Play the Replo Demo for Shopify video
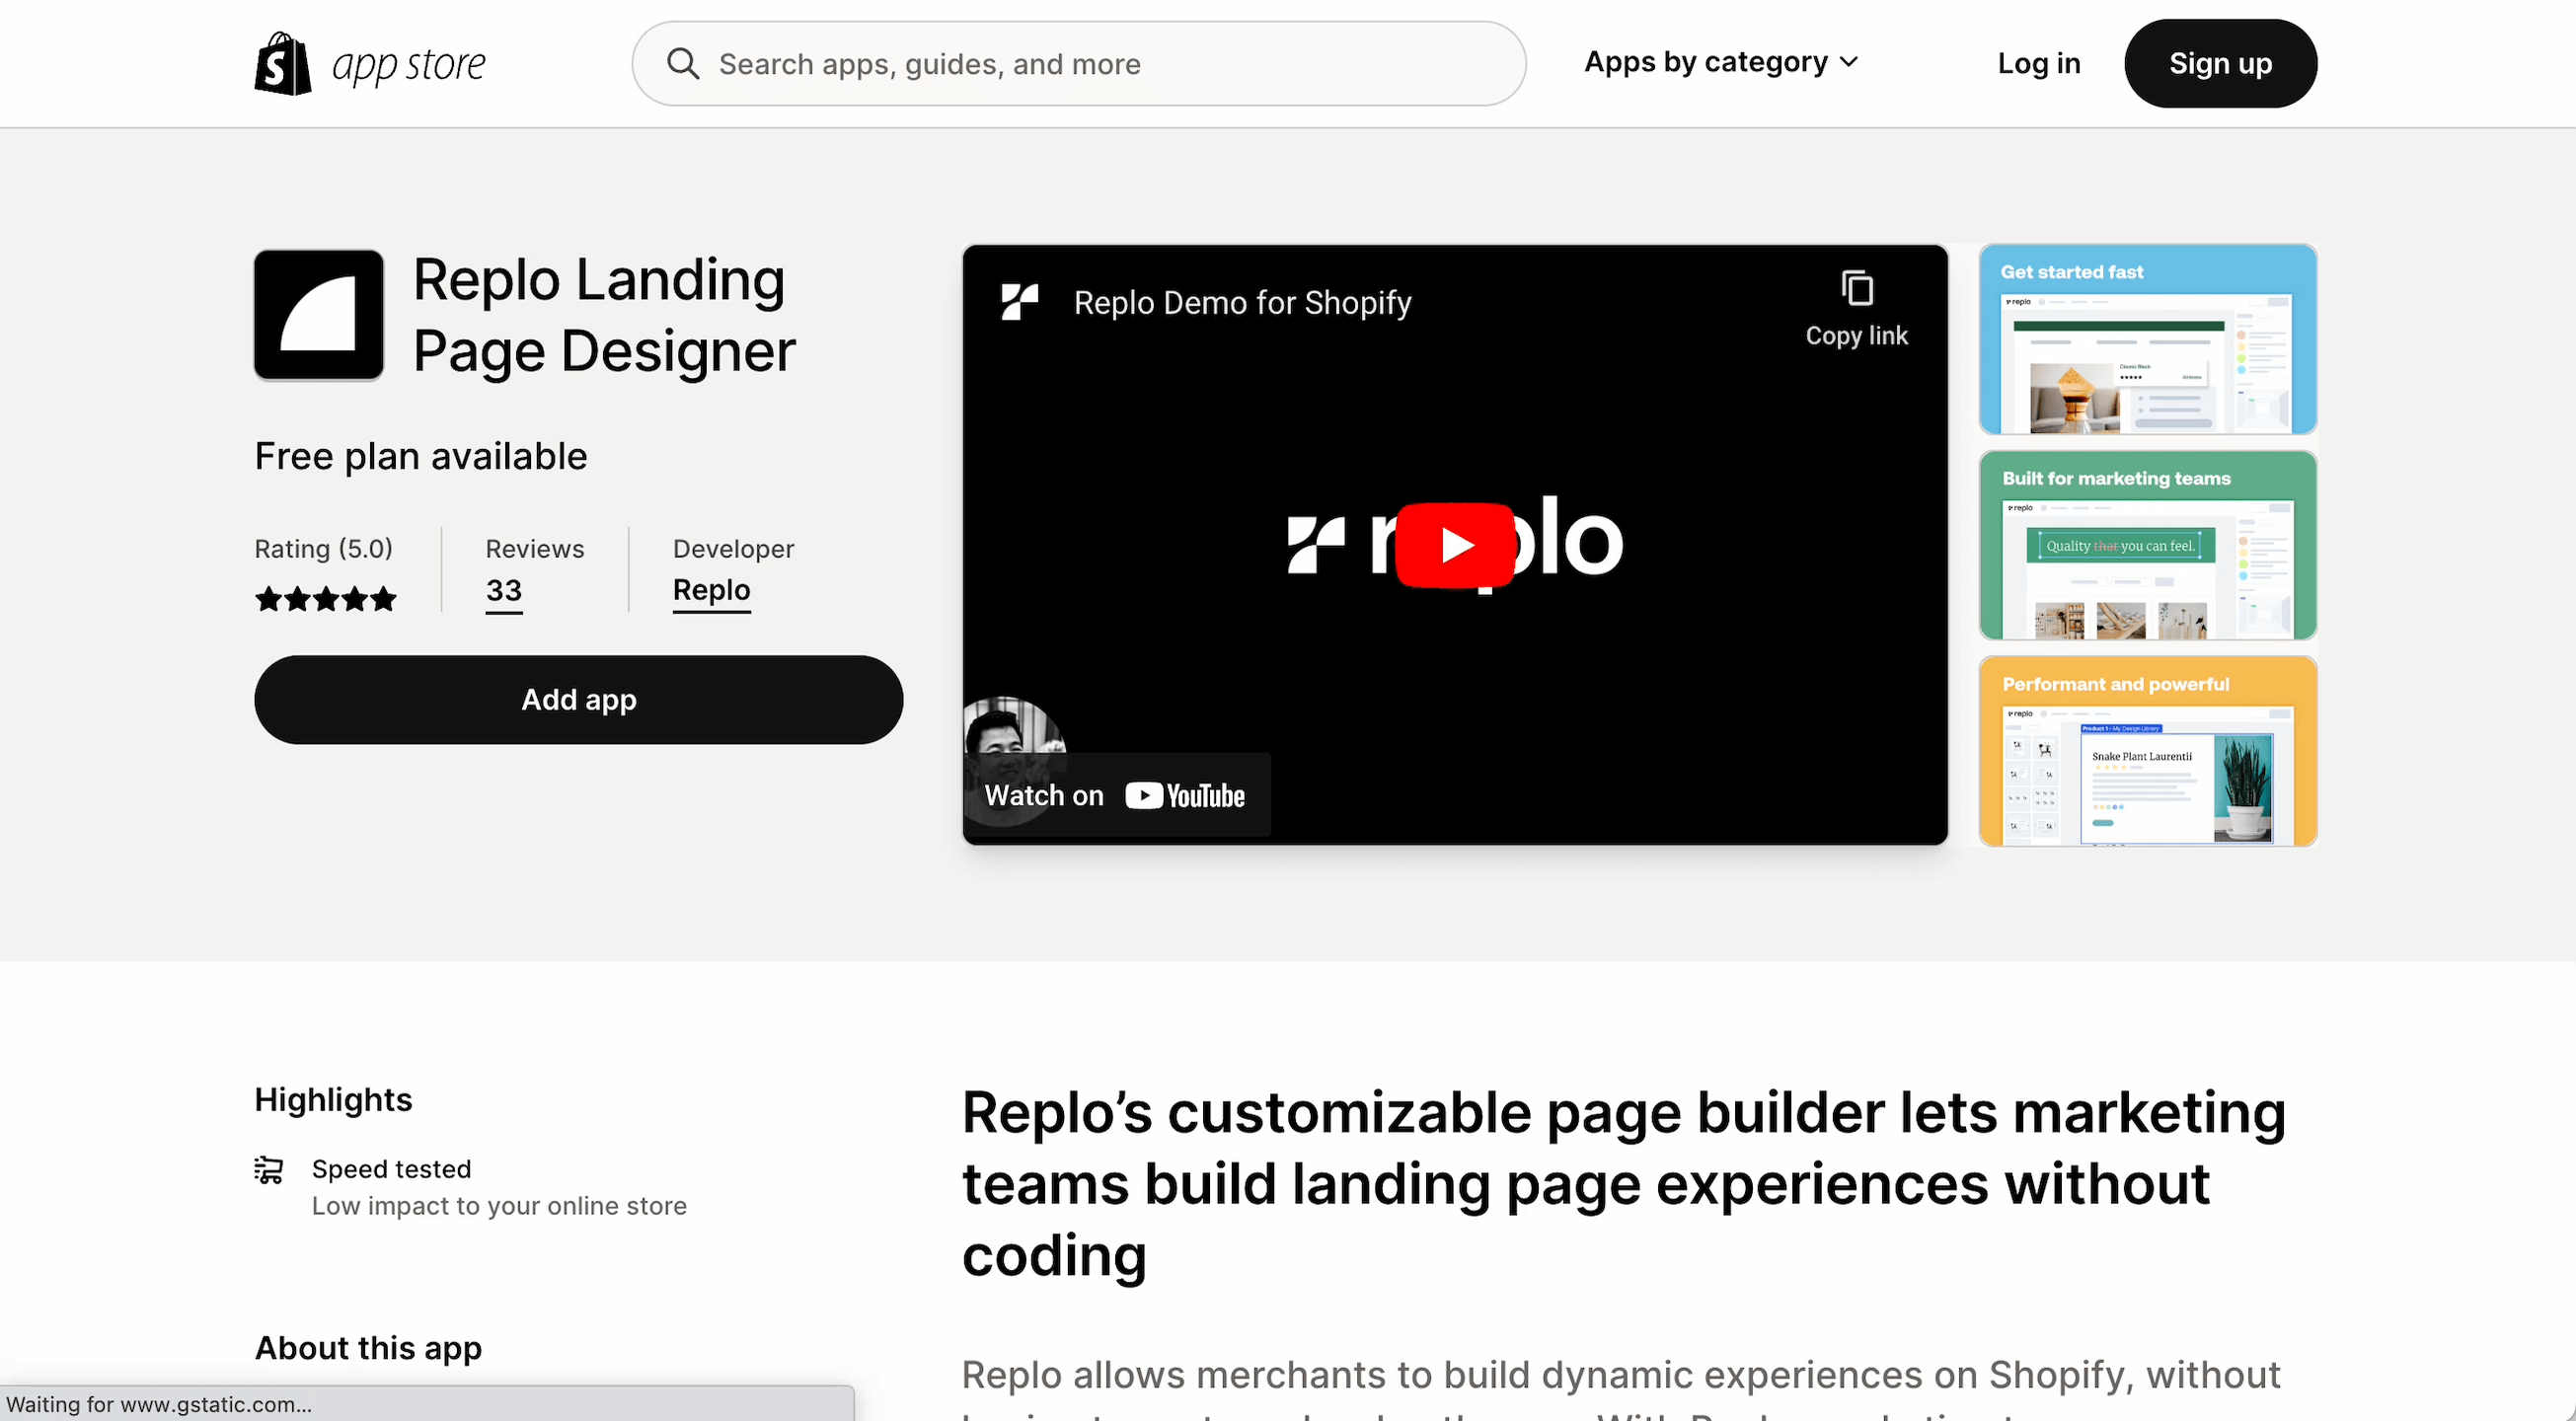This screenshot has width=2576, height=1421. [x=1455, y=545]
